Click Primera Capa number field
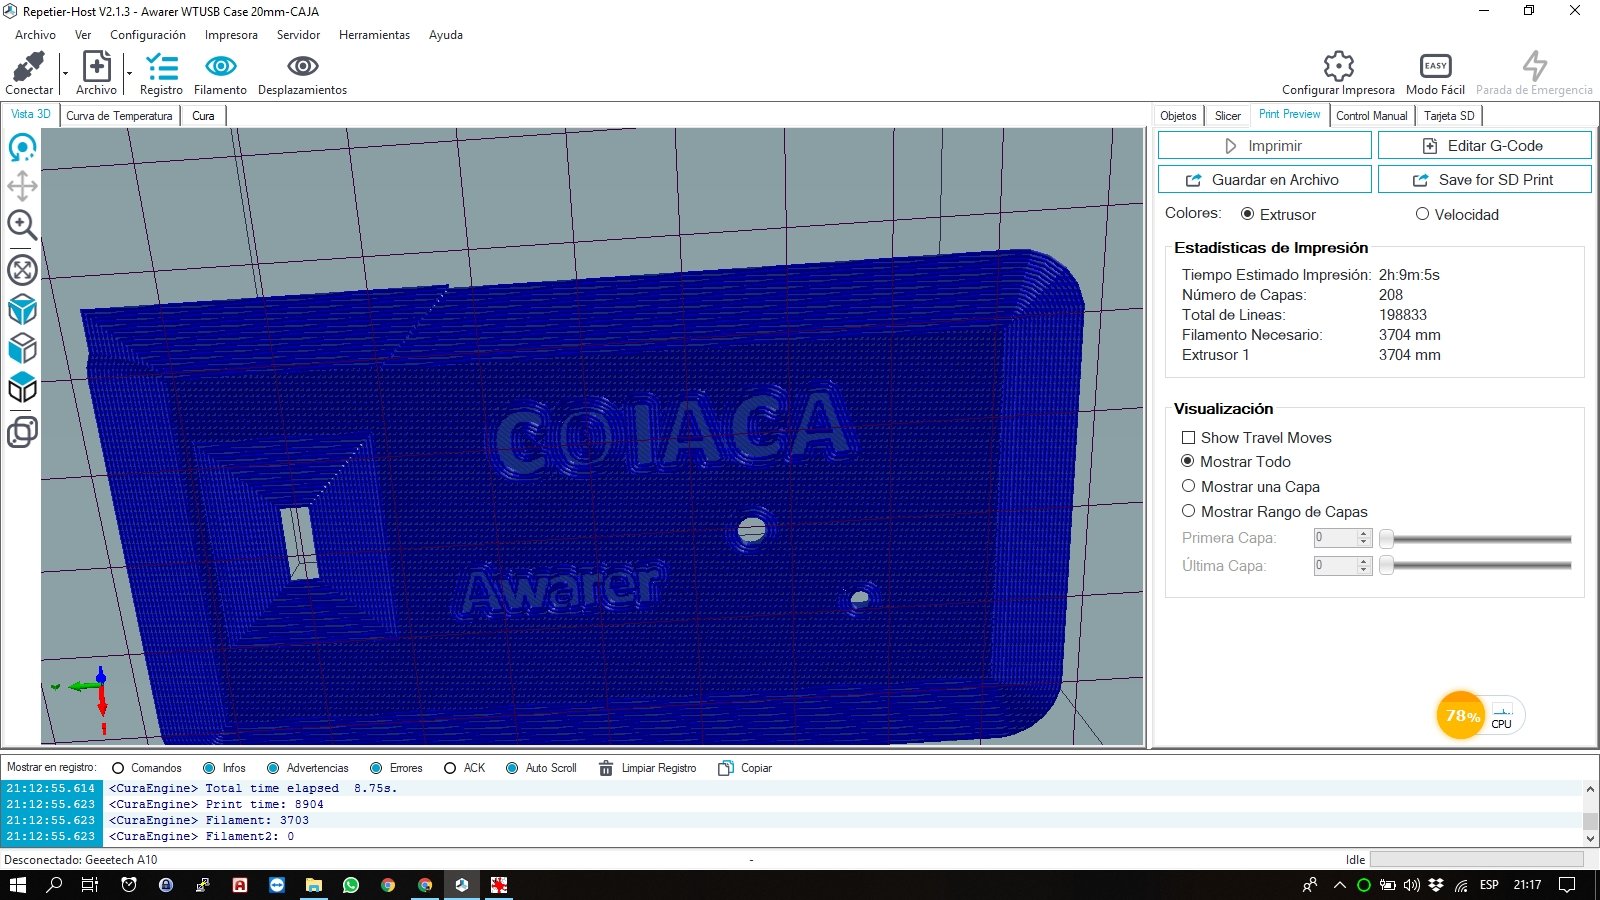1600x900 pixels. pos(1335,538)
